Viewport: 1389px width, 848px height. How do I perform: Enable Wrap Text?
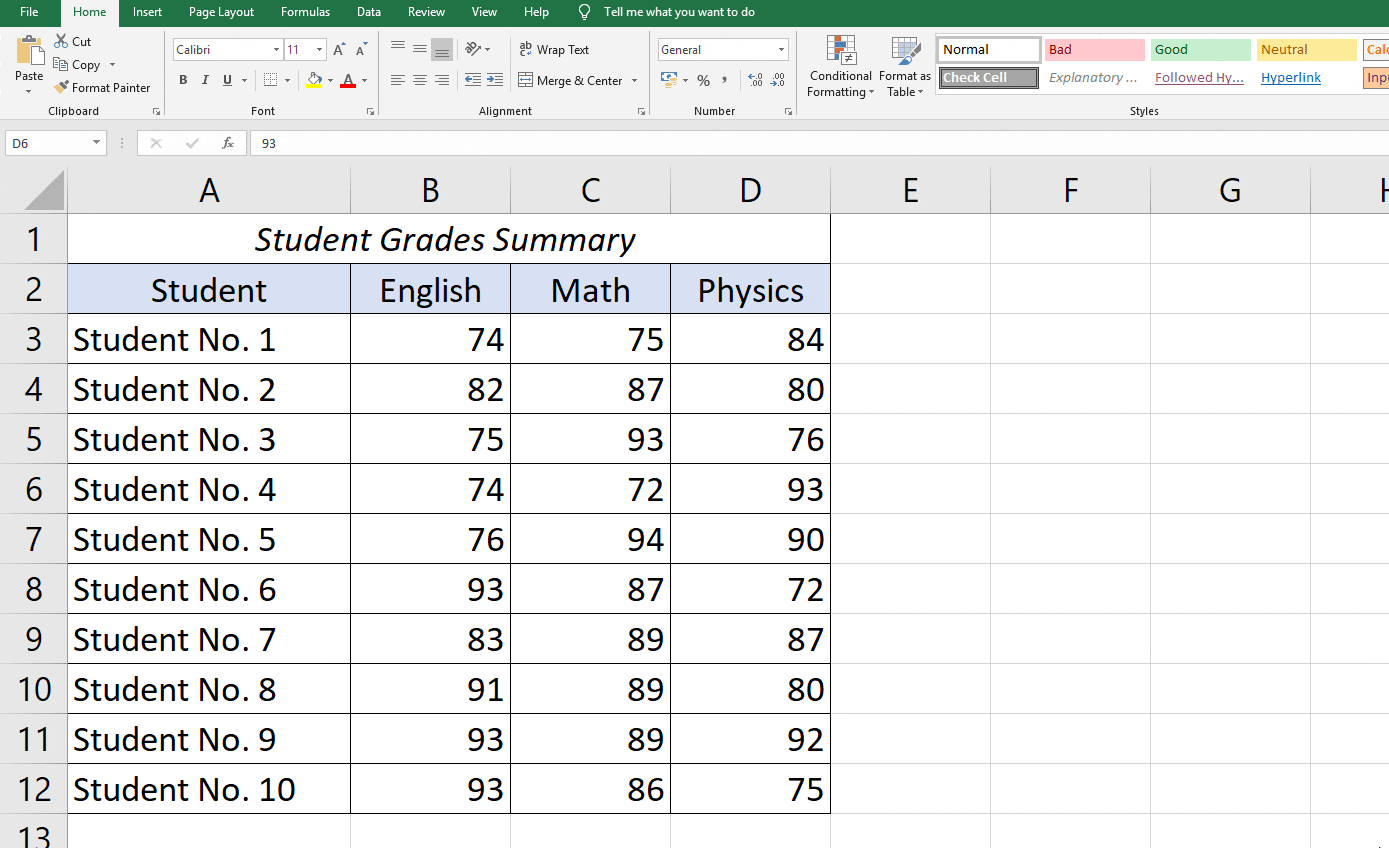point(554,49)
